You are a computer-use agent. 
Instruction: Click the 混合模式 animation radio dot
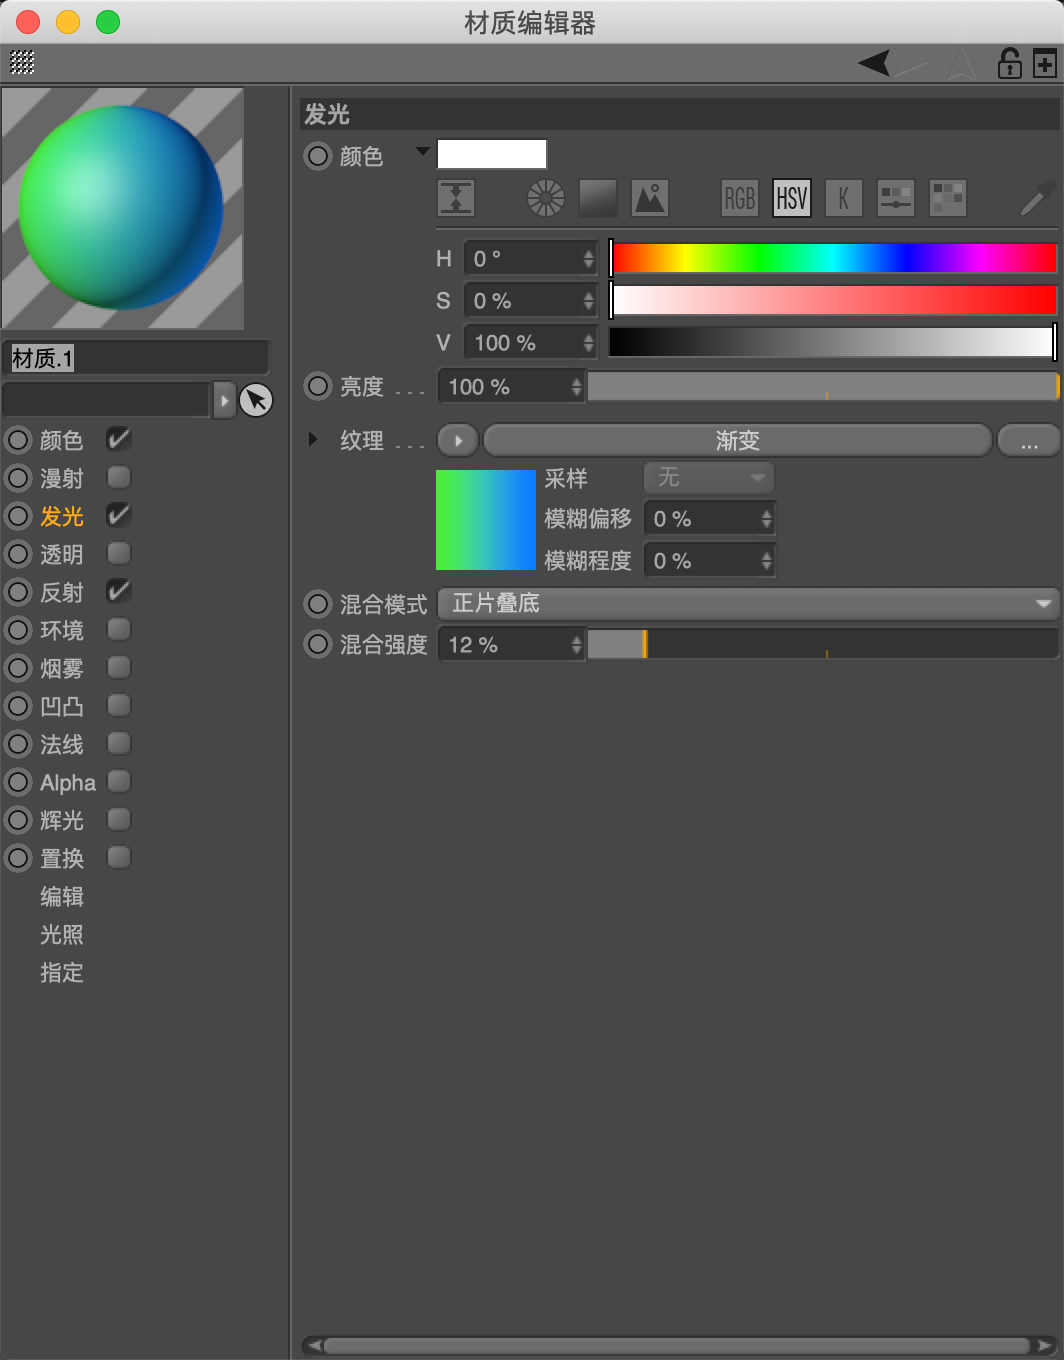318,604
